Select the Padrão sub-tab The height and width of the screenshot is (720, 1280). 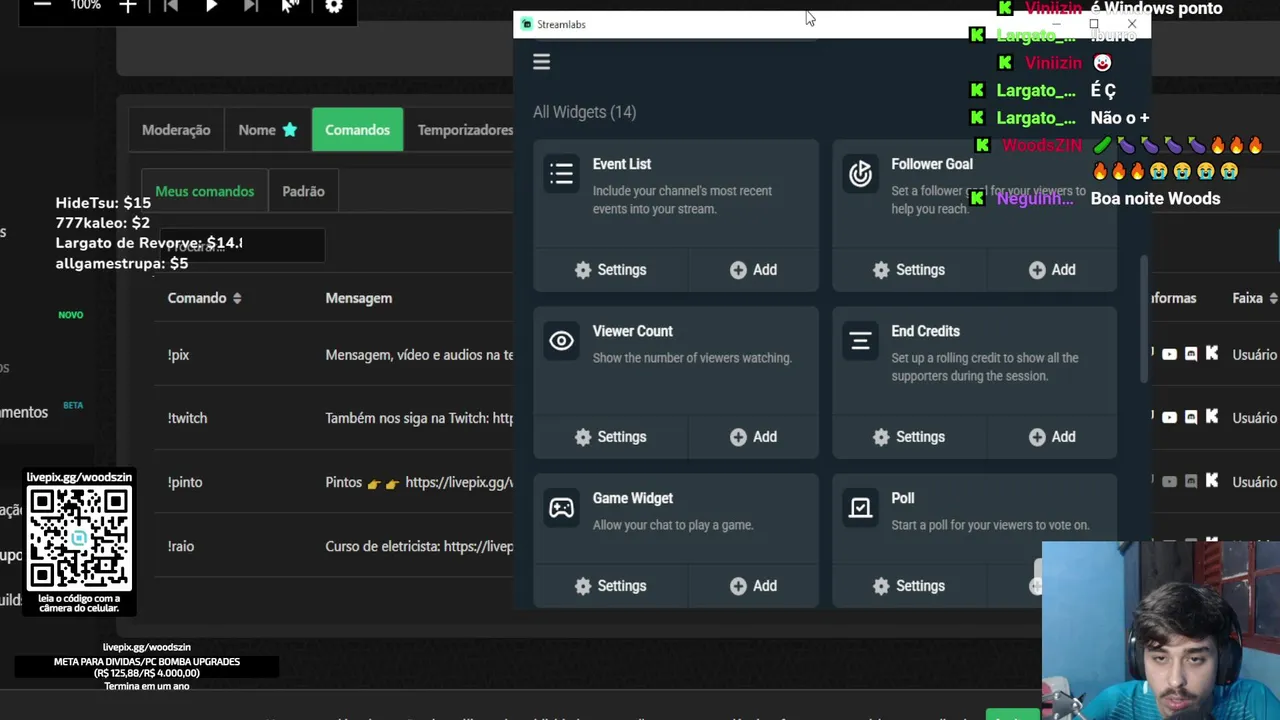(x=303, y=191)
